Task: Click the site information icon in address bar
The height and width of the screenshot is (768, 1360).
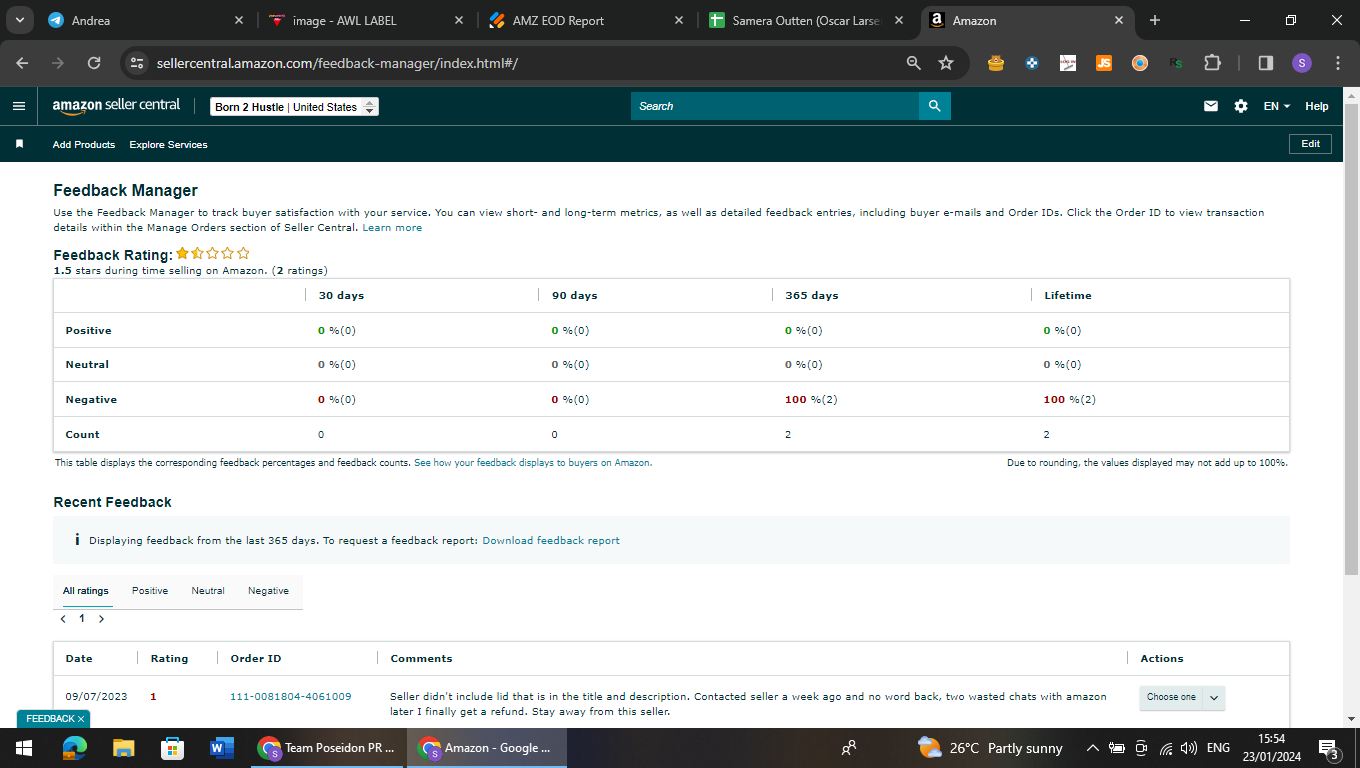Action: click(x=138, y=63)
